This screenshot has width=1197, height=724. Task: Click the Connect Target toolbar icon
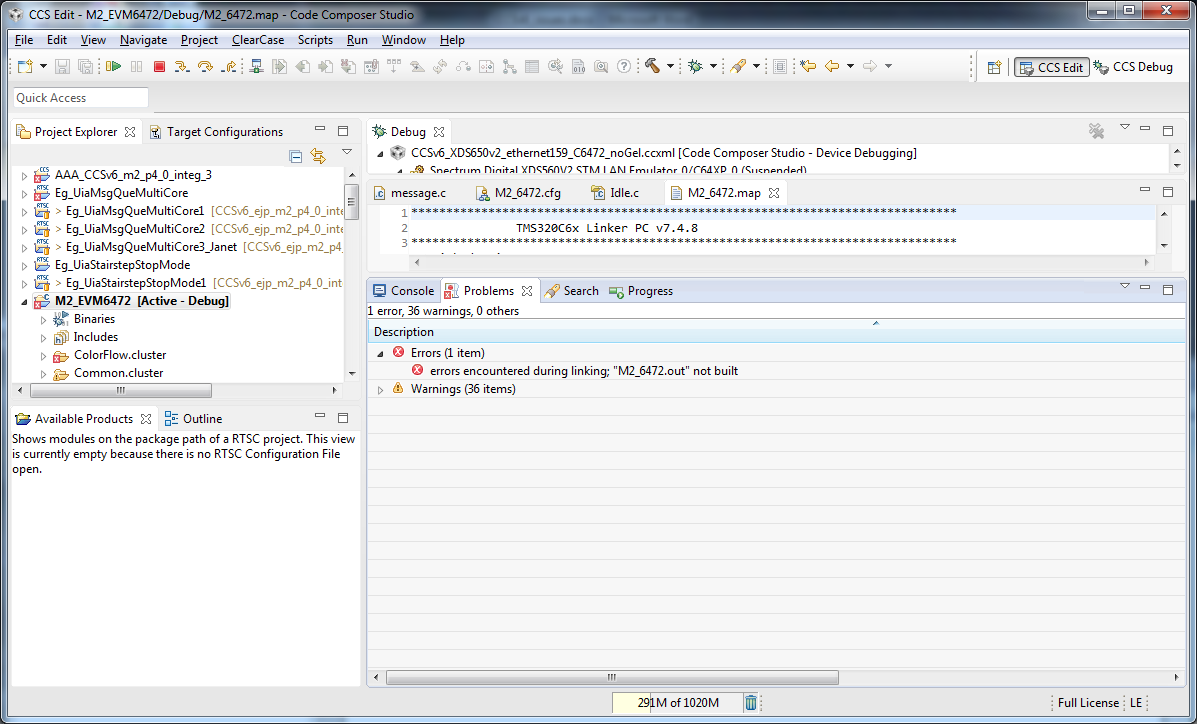point(256,66)
